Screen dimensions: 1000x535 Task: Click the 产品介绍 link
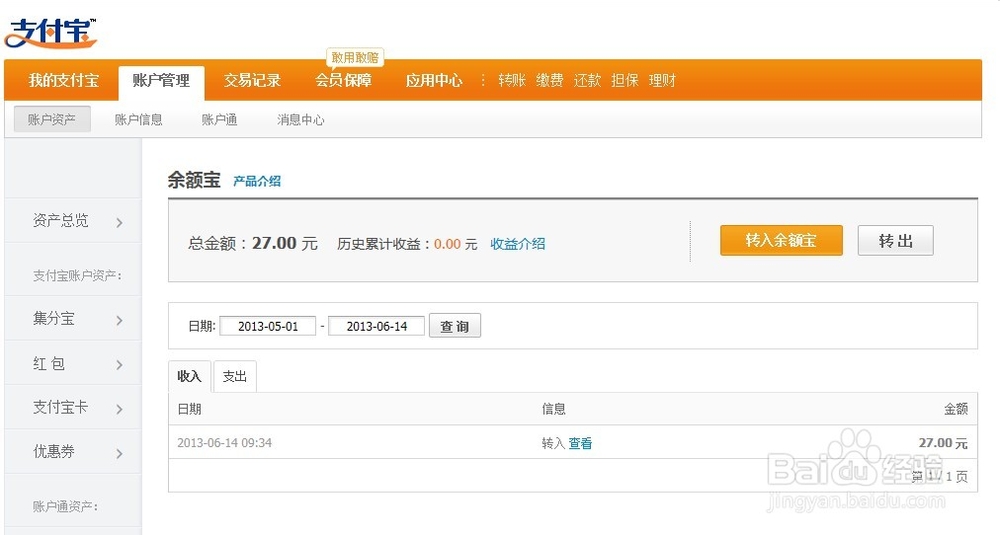pyautogui.click(x=257, y=181)
